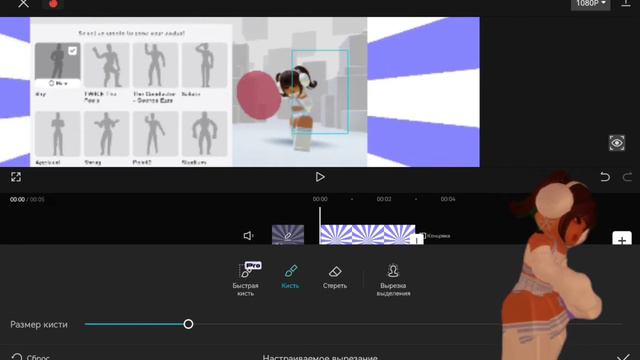Toggle checkbox on the Hey emote tile

[72, 51]
